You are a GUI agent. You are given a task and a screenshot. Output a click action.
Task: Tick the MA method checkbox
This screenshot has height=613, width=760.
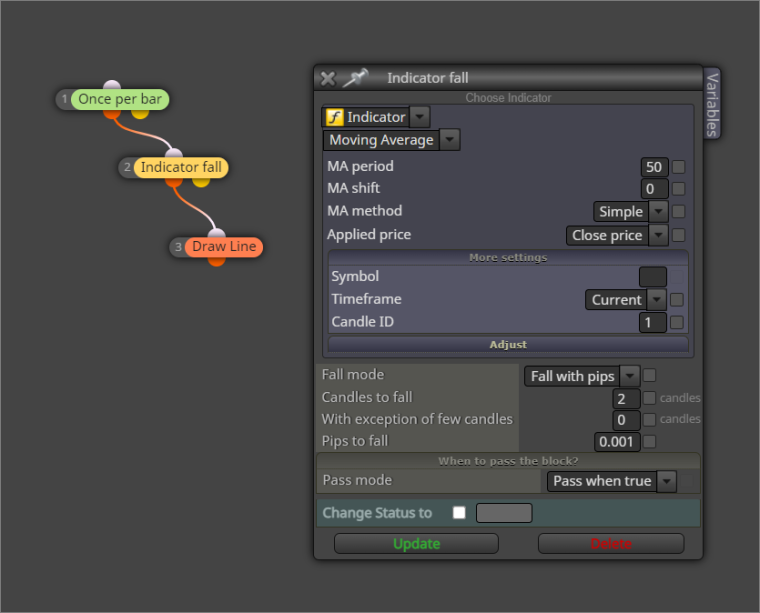point(679,211)
